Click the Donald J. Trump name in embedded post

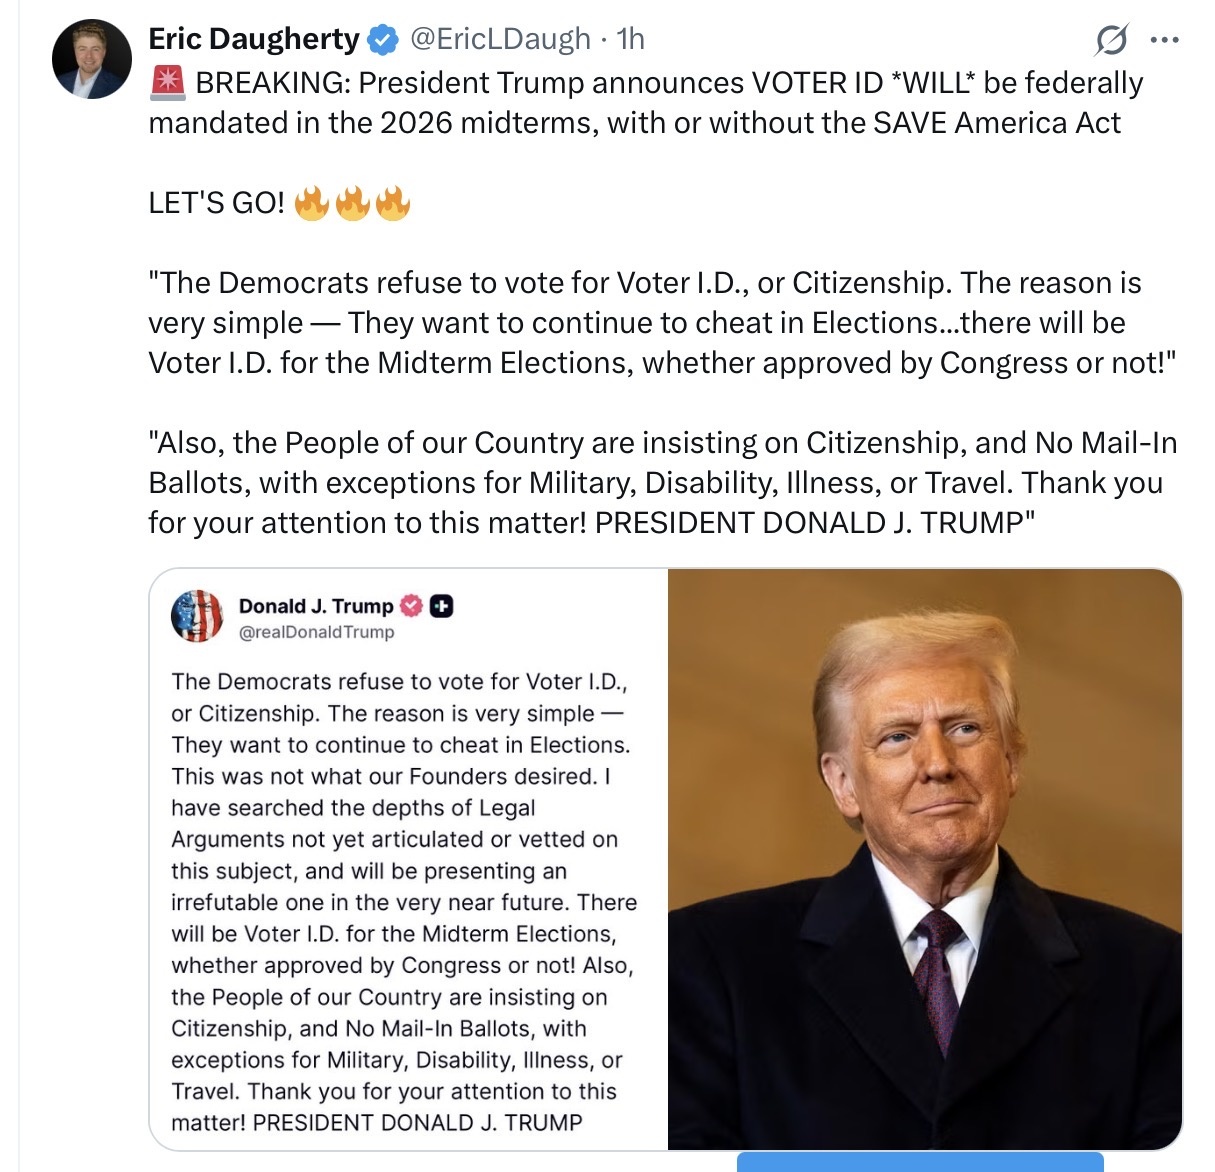(316, 606)
